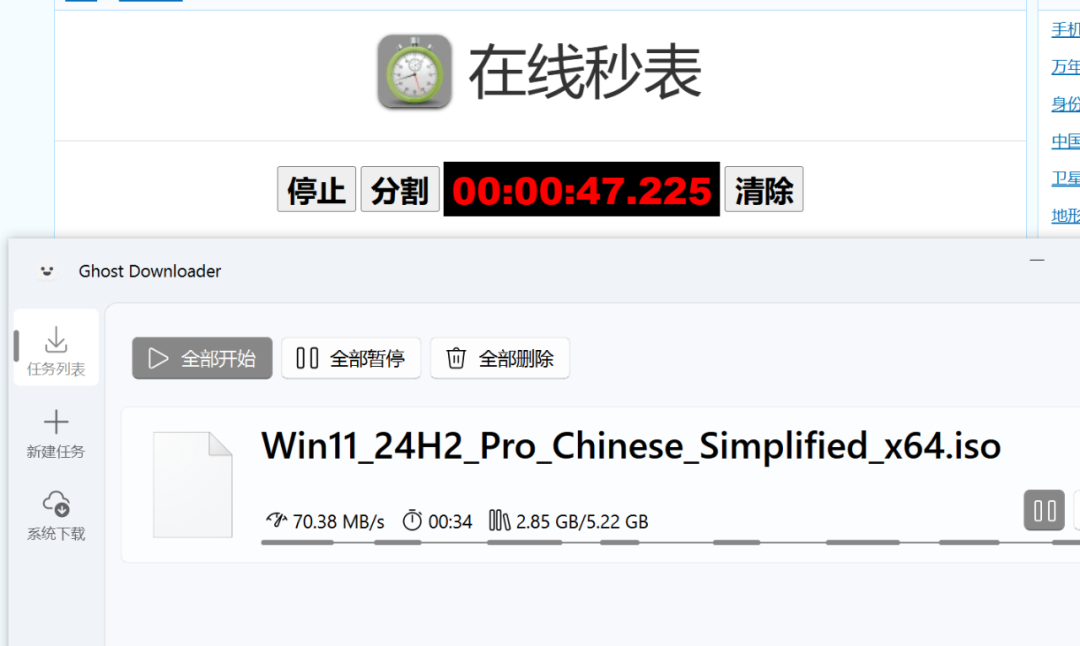Viewport: 1080px width, 646px height.
Task: Click the download progress bar
Action: (x=670, y=543)
